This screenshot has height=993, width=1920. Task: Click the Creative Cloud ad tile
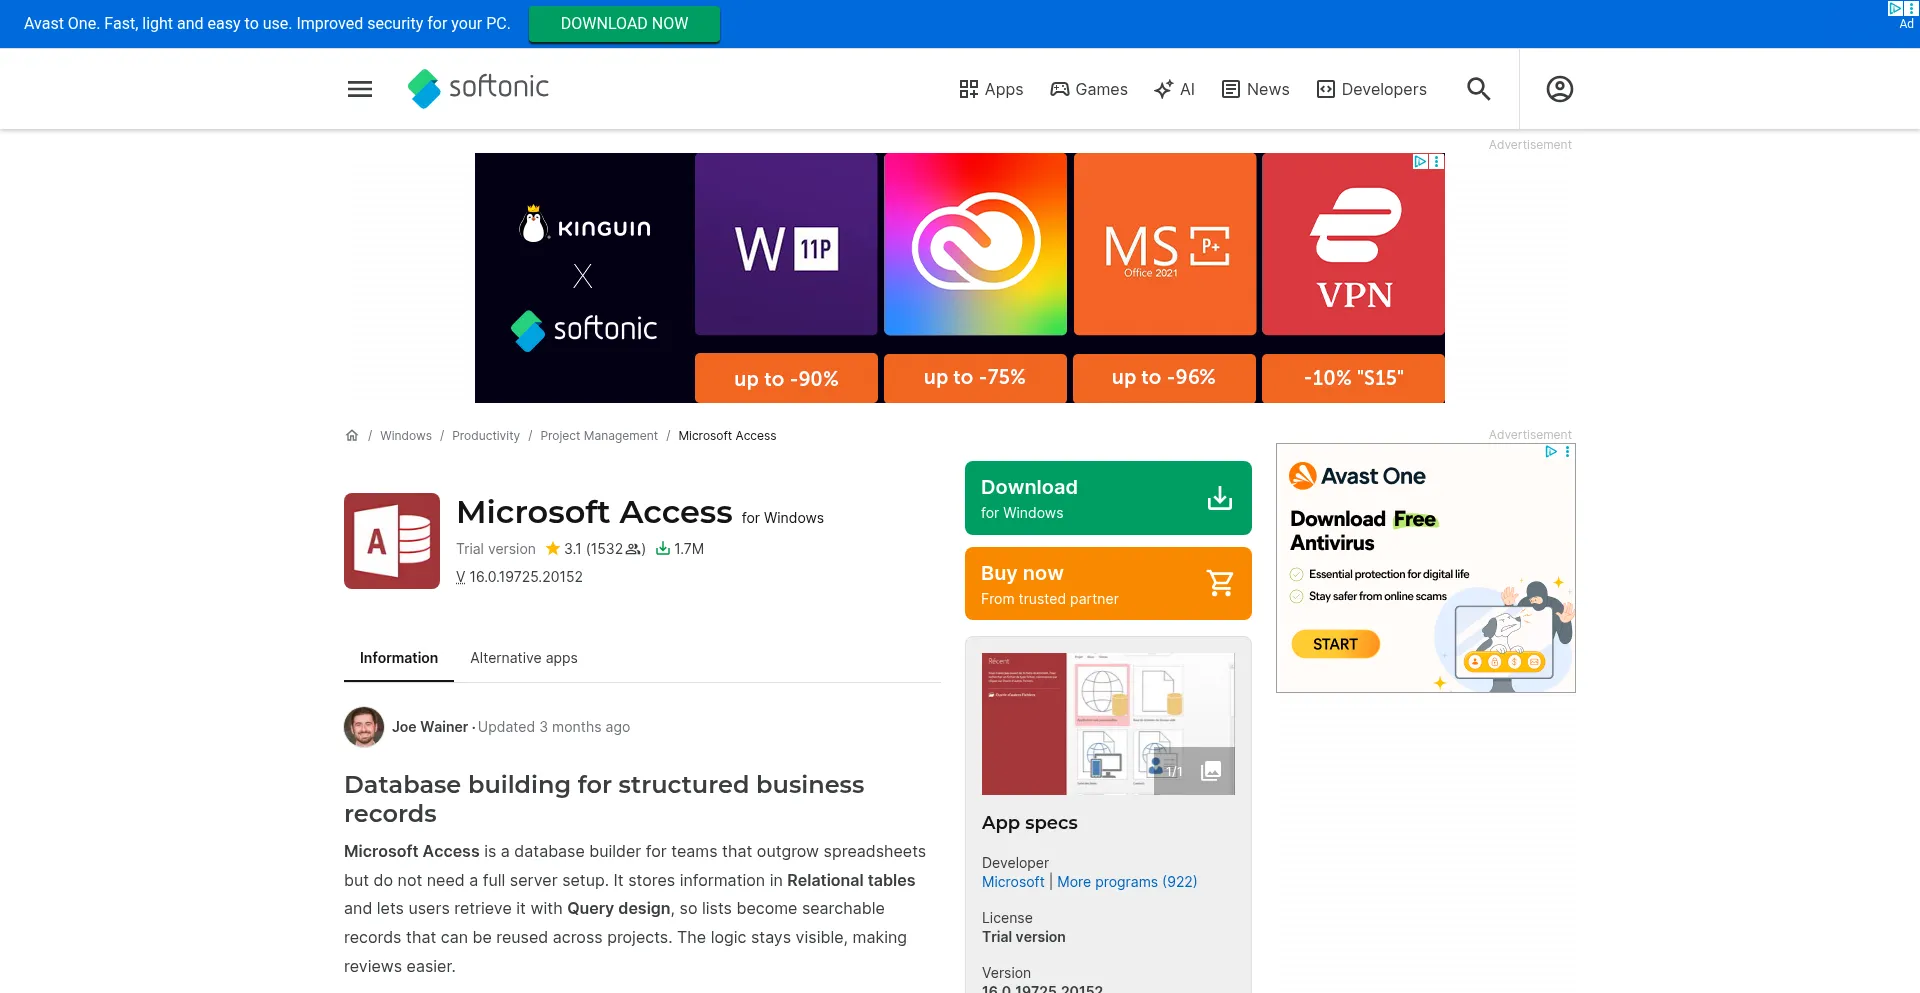click(975, 244)
